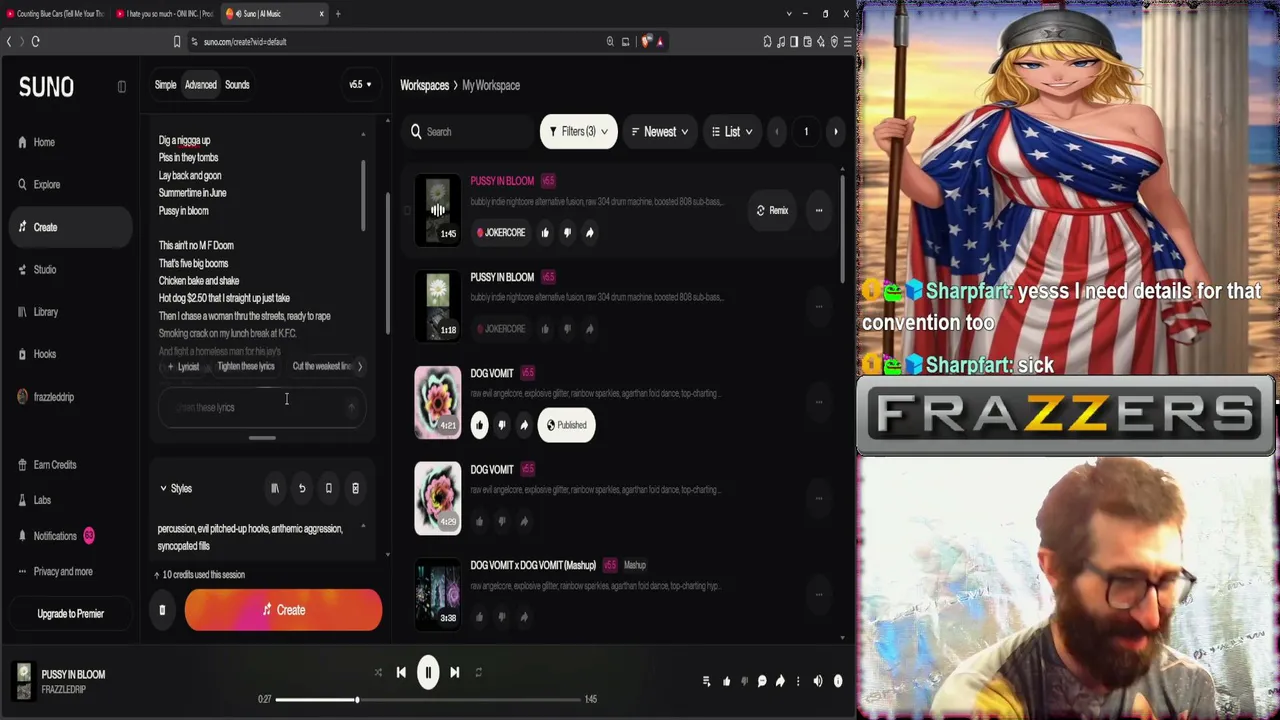This screenshot has height=720, width=1280.
Task: Reload the browser page
Action: click(35, 41)
